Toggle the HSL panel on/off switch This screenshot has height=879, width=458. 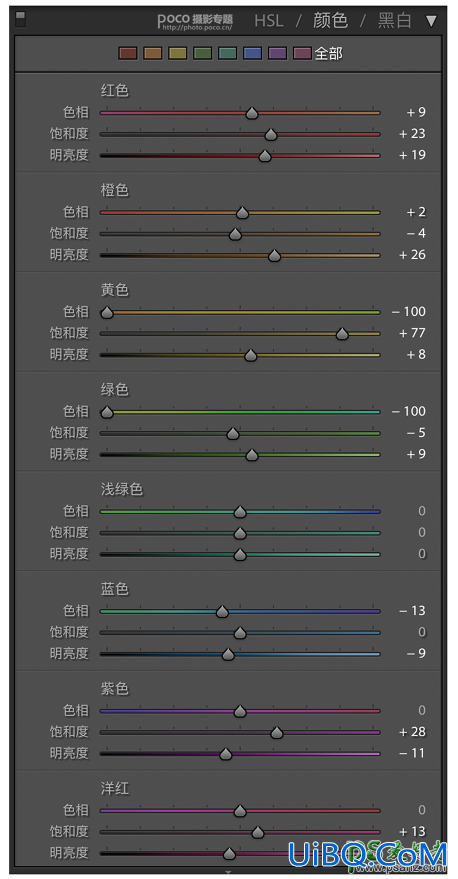(x=20, y=20)
